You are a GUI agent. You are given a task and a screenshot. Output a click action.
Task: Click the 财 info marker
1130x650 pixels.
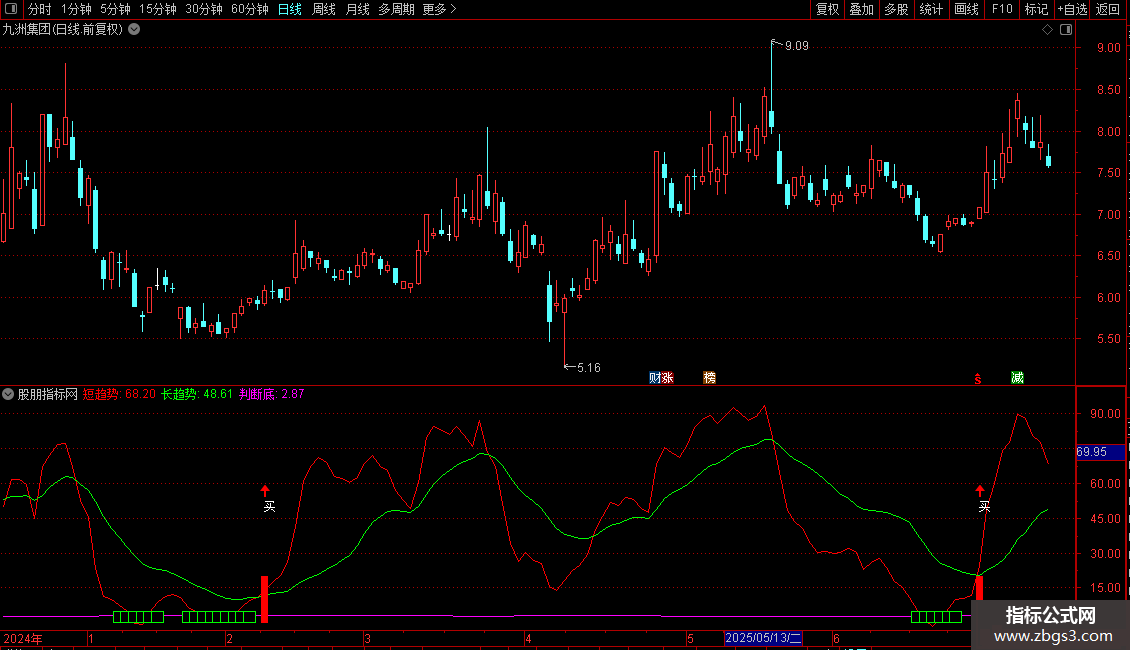654,378
